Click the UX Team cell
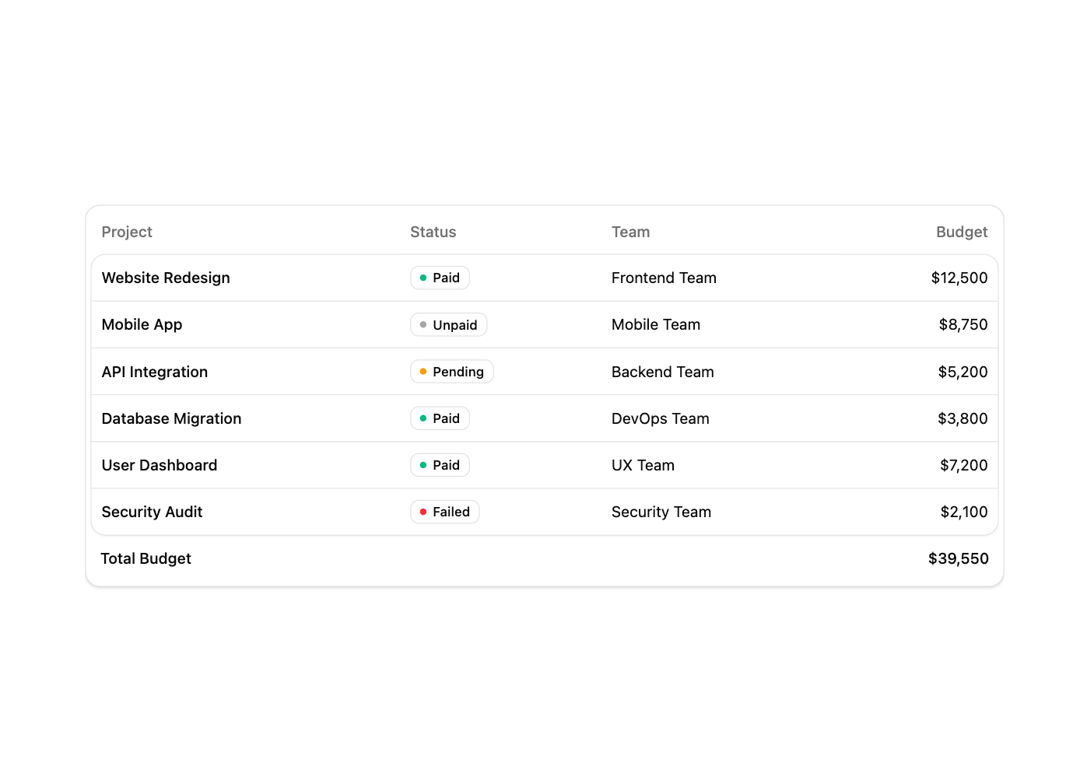Viewport: 1080px width, 773px height. 643,466
